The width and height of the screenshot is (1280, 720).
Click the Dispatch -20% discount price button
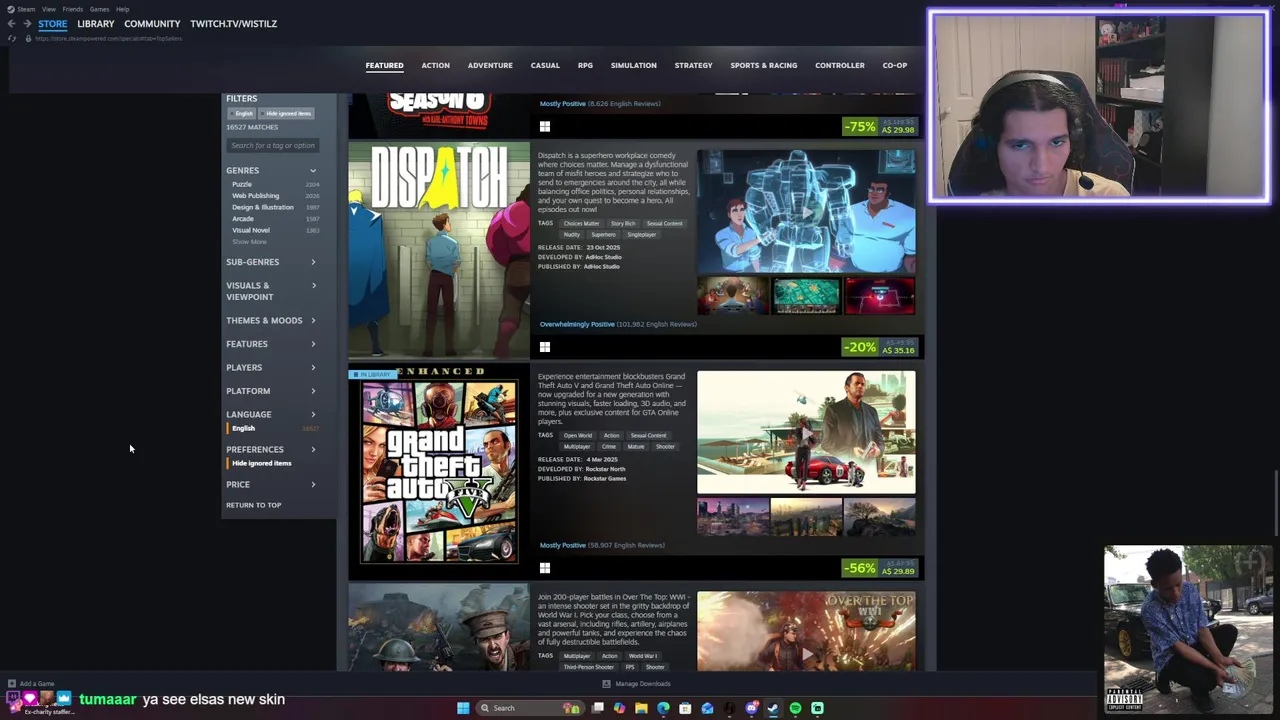pos(880,347)
